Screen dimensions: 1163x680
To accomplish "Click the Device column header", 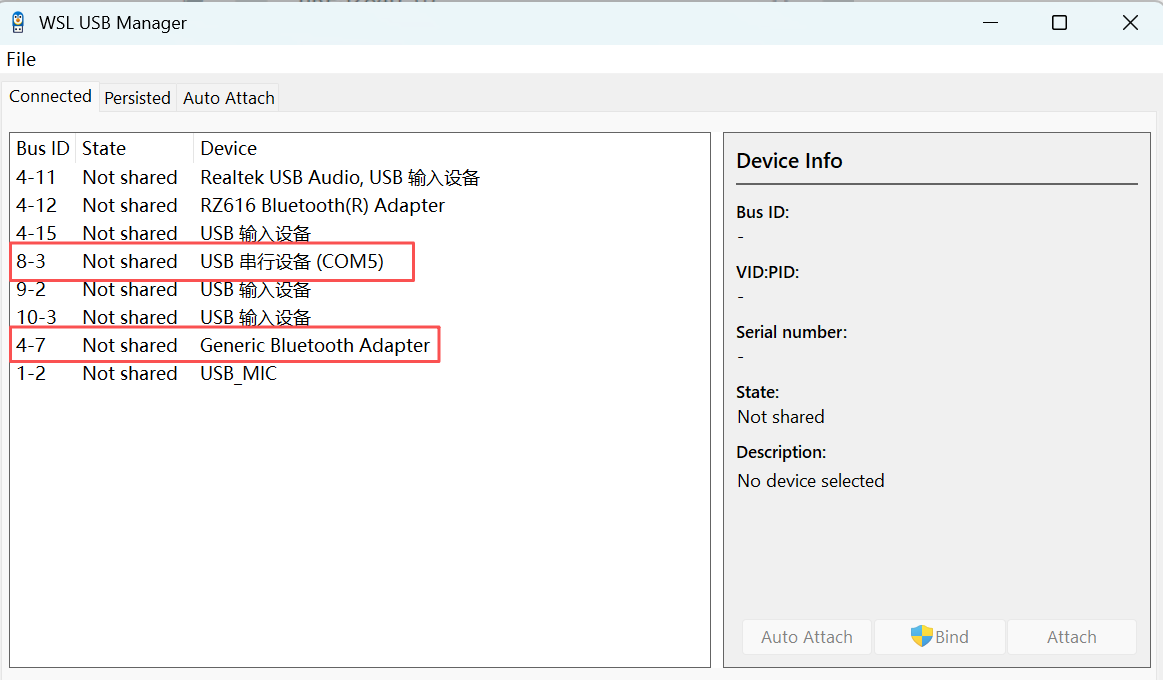I will click(228, 148).
